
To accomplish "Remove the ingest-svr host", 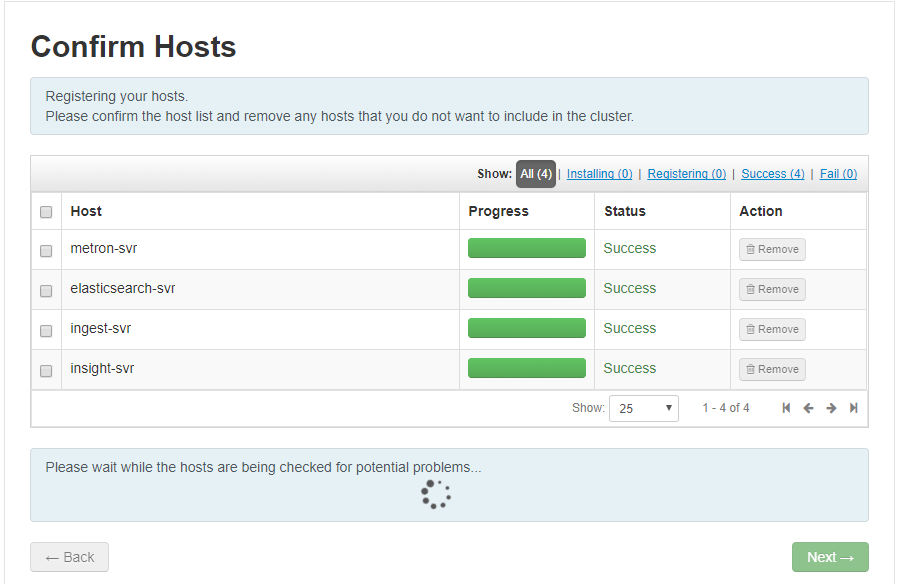I will click(x=772, y=329).
